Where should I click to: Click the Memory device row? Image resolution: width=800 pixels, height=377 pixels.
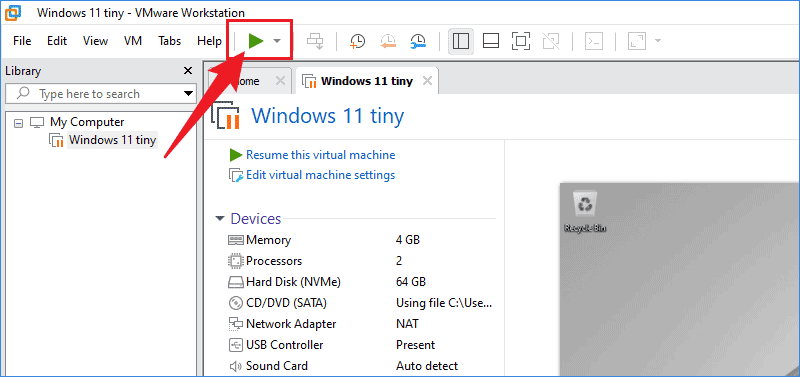(361, 240)
